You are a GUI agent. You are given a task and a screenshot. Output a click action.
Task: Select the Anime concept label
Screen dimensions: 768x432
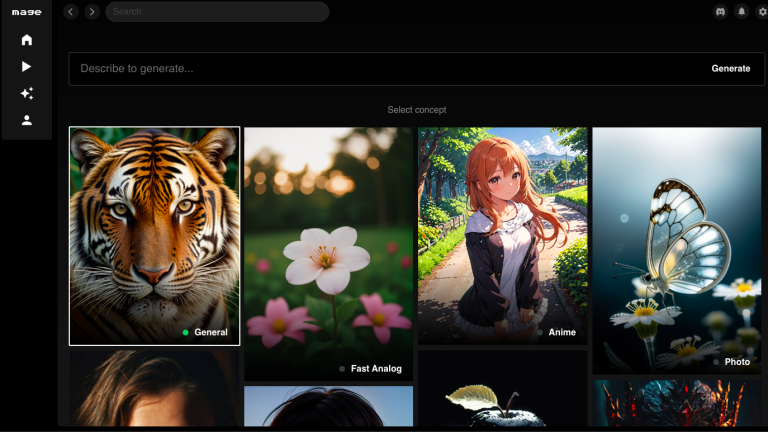point(562,332)
